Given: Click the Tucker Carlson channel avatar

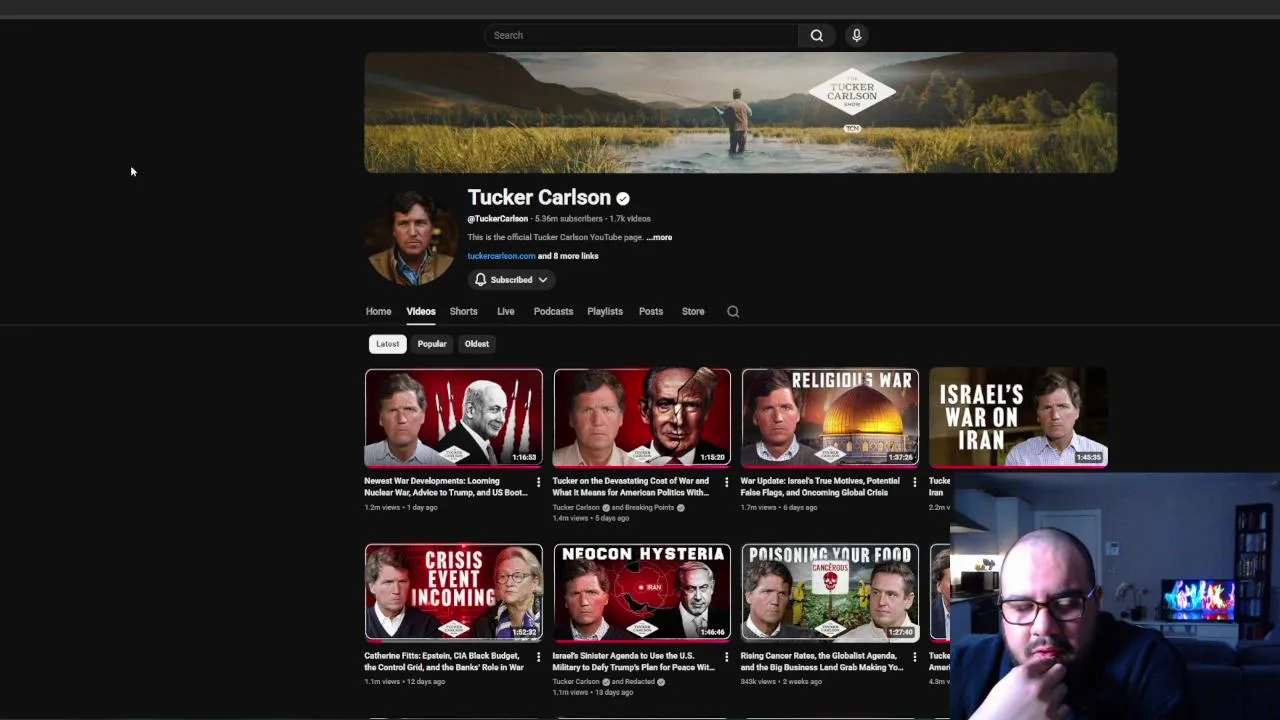Looking at the screenshot, I should pos(411,237).
